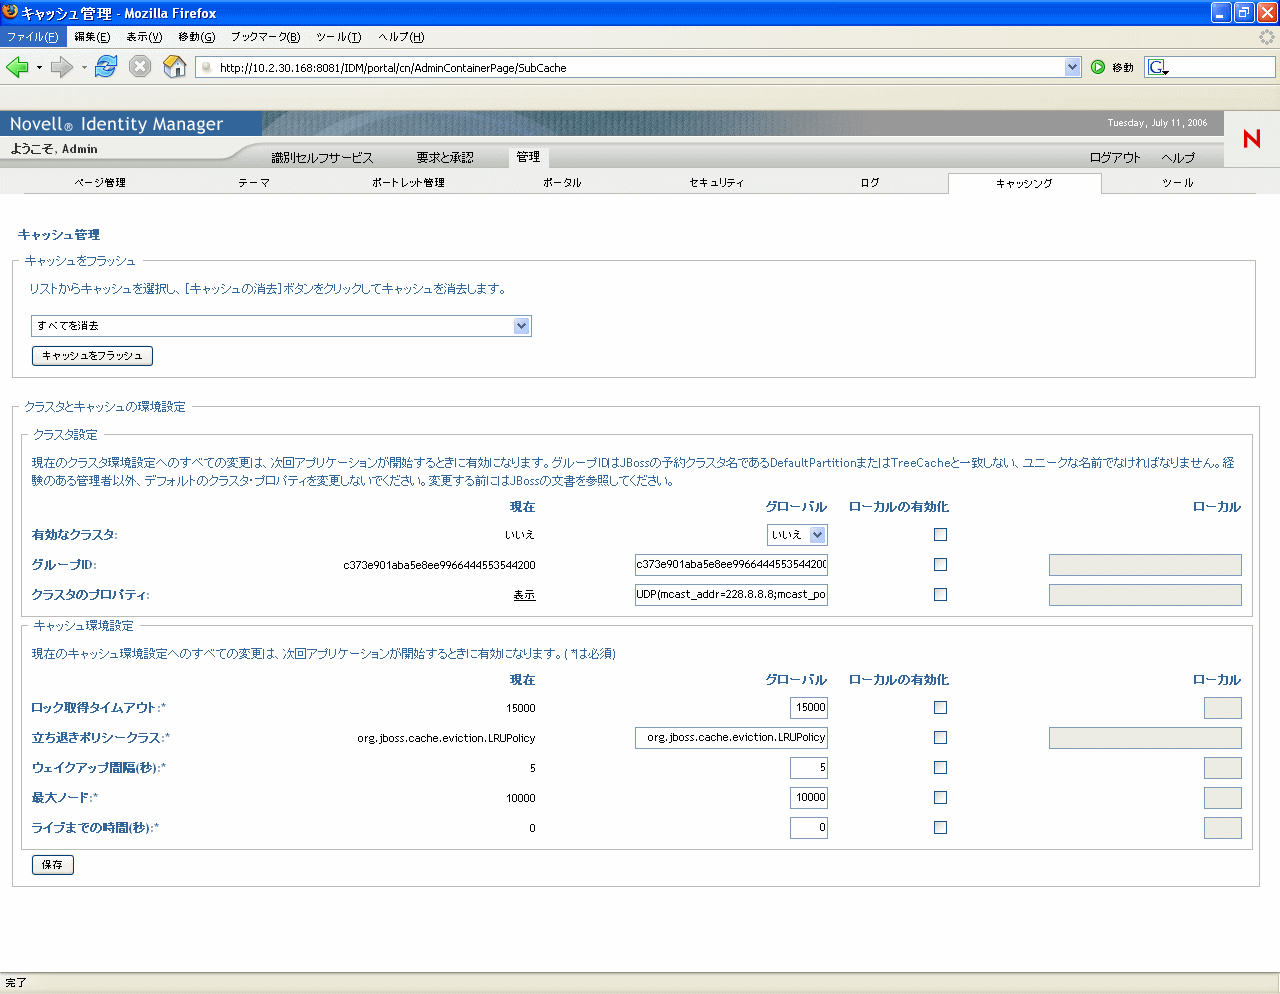Open the 移動 menu in the menu bar
1280x994 pixels.
196,37
